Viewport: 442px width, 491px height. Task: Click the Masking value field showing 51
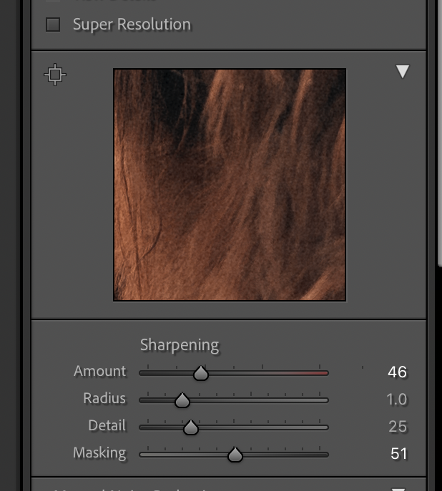coord(399,454)
